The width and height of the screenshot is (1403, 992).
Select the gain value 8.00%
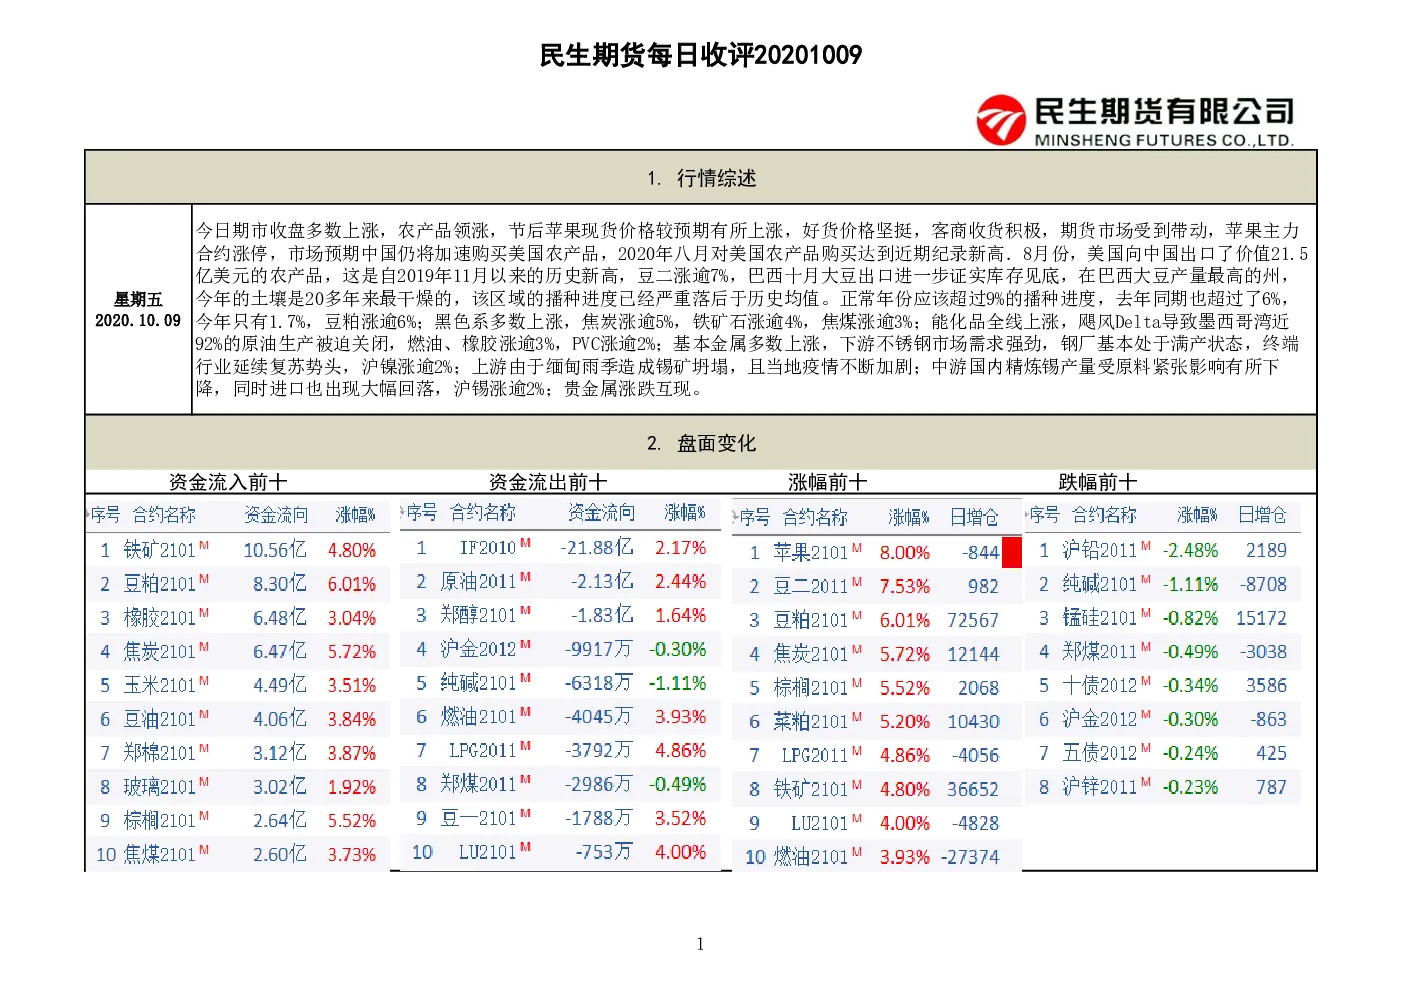pos(905,552)
